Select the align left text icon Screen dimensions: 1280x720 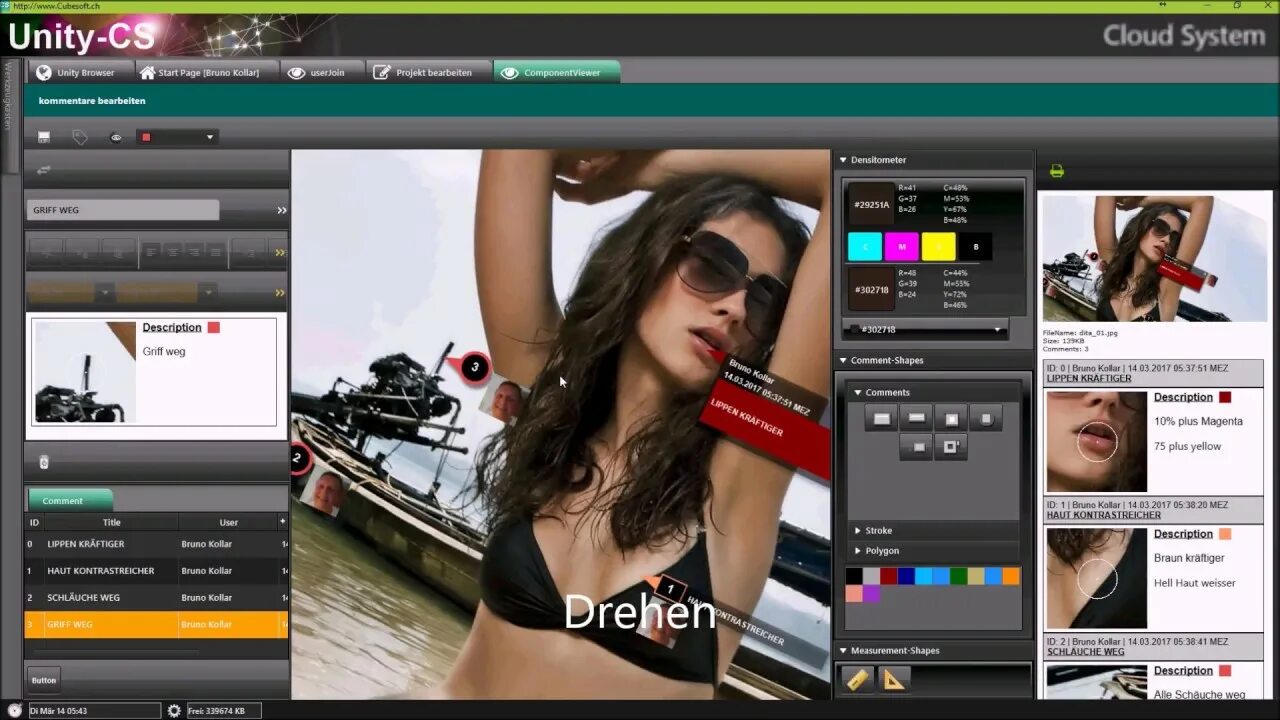[x=152, y=253]
